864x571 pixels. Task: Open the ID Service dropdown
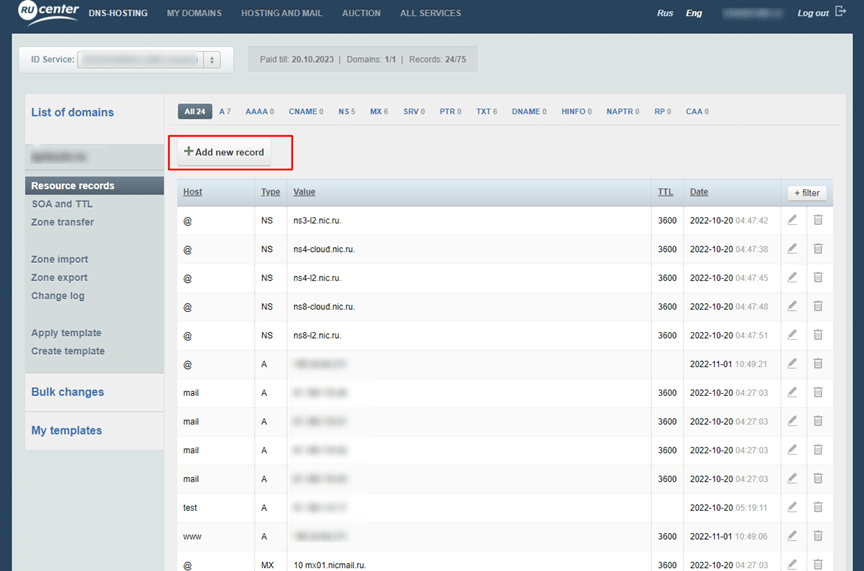149,60
